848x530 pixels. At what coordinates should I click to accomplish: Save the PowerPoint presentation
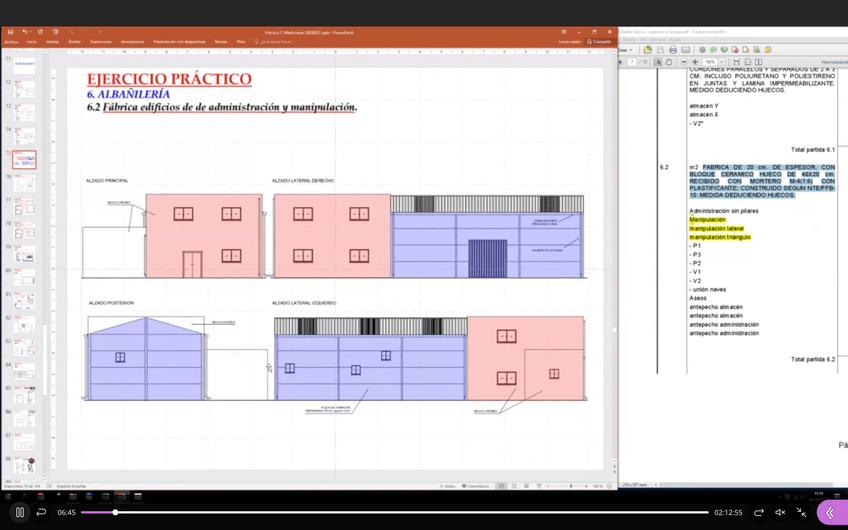[10, 32]
